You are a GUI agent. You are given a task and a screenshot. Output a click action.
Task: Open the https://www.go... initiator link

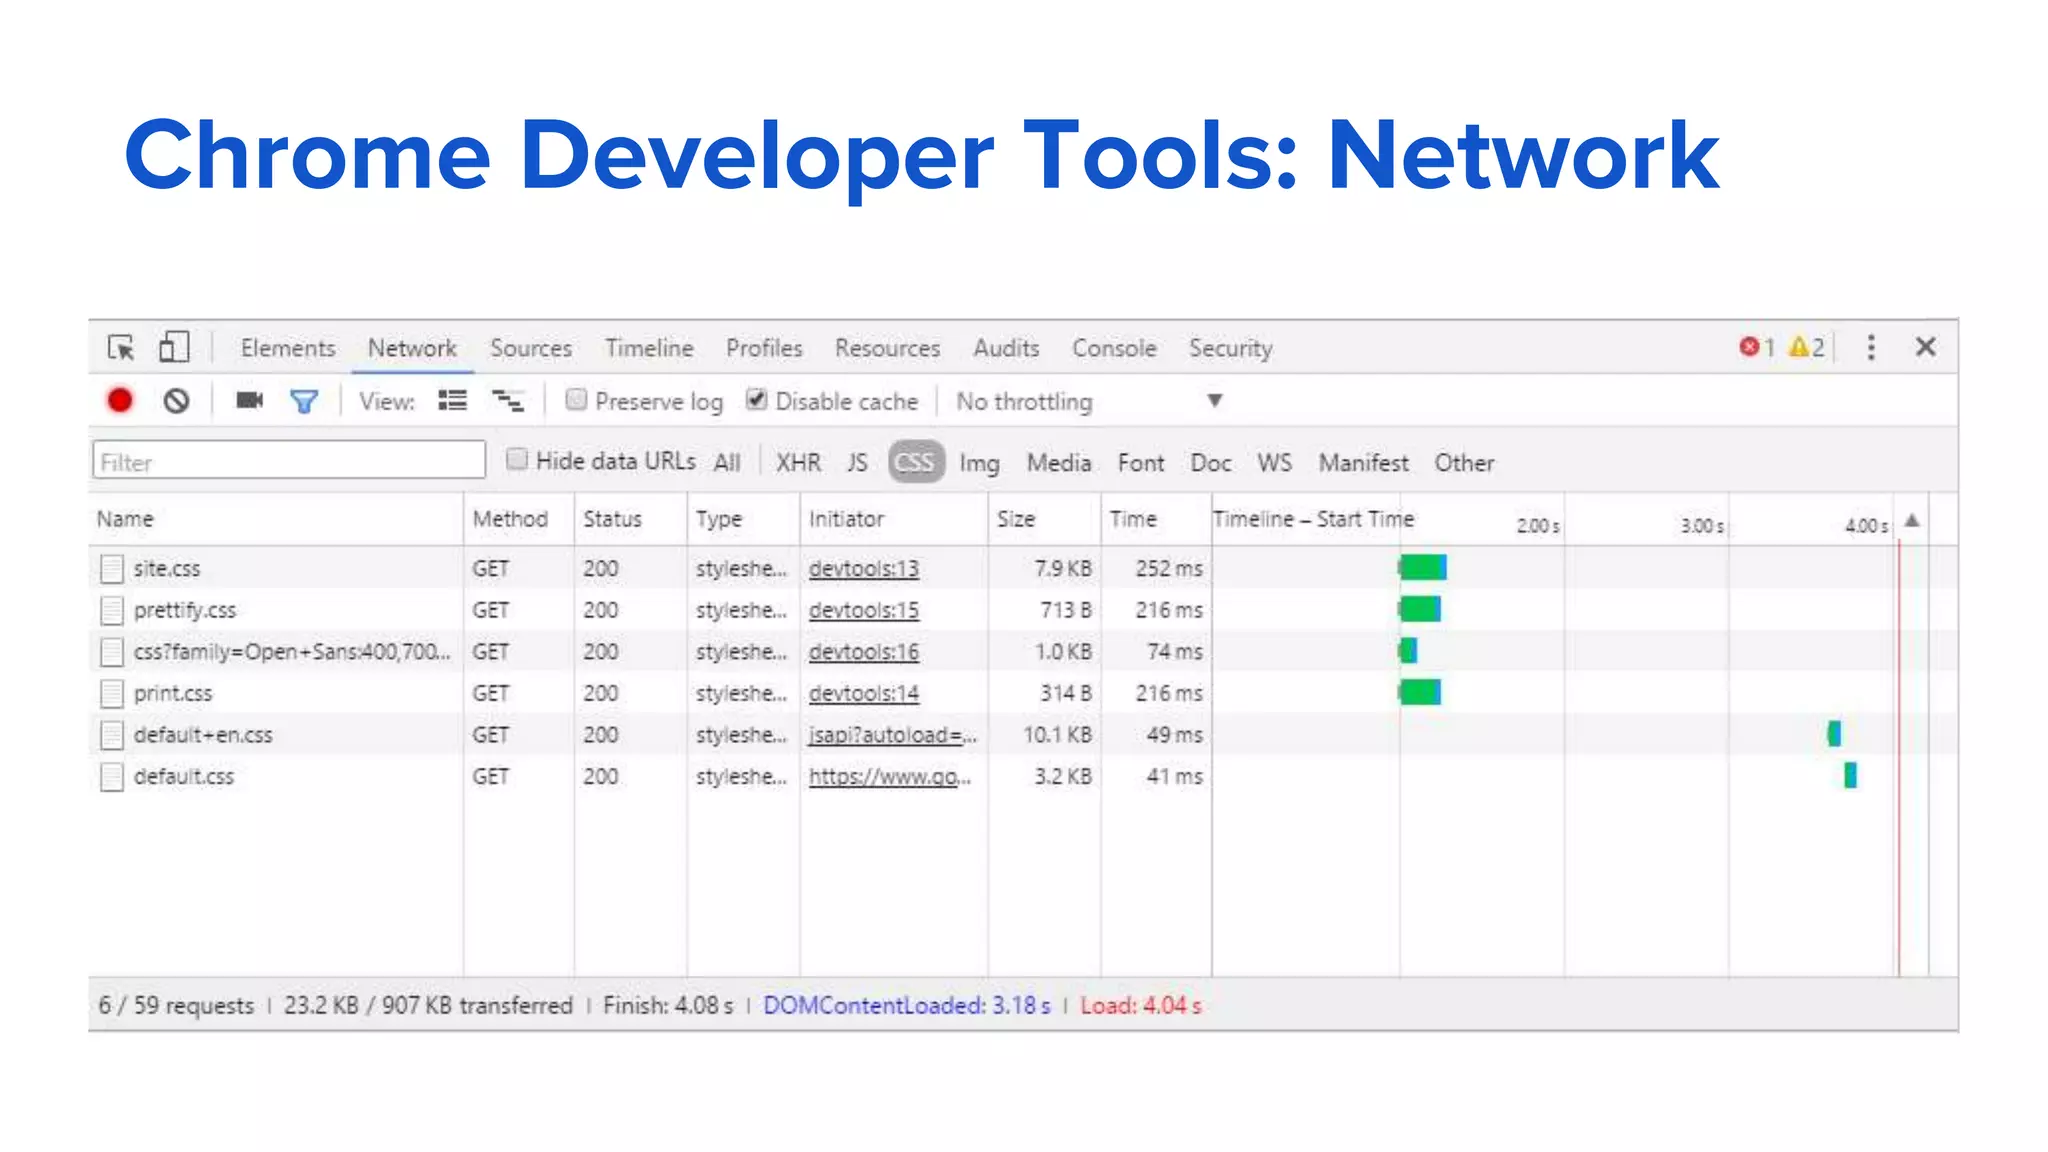click(x=890, y=777)
